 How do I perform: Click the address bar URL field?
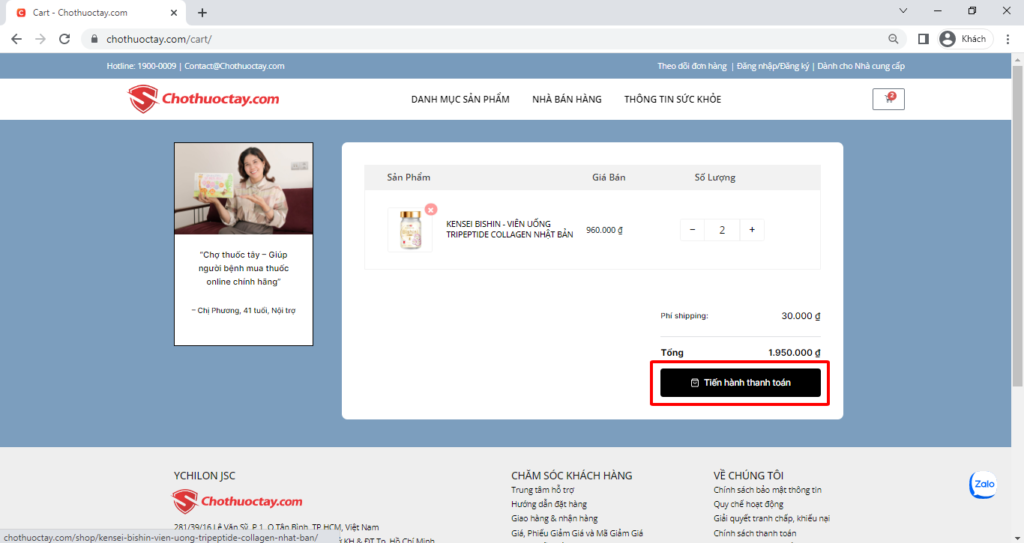(493, 39)
